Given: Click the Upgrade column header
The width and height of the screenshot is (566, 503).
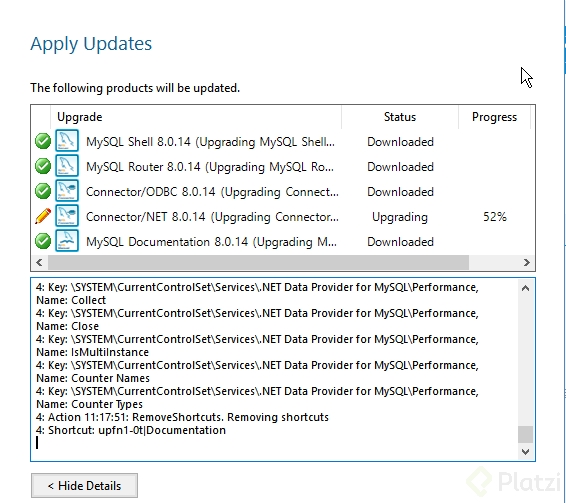Looking at the screenshot, I should pos(196,117).
